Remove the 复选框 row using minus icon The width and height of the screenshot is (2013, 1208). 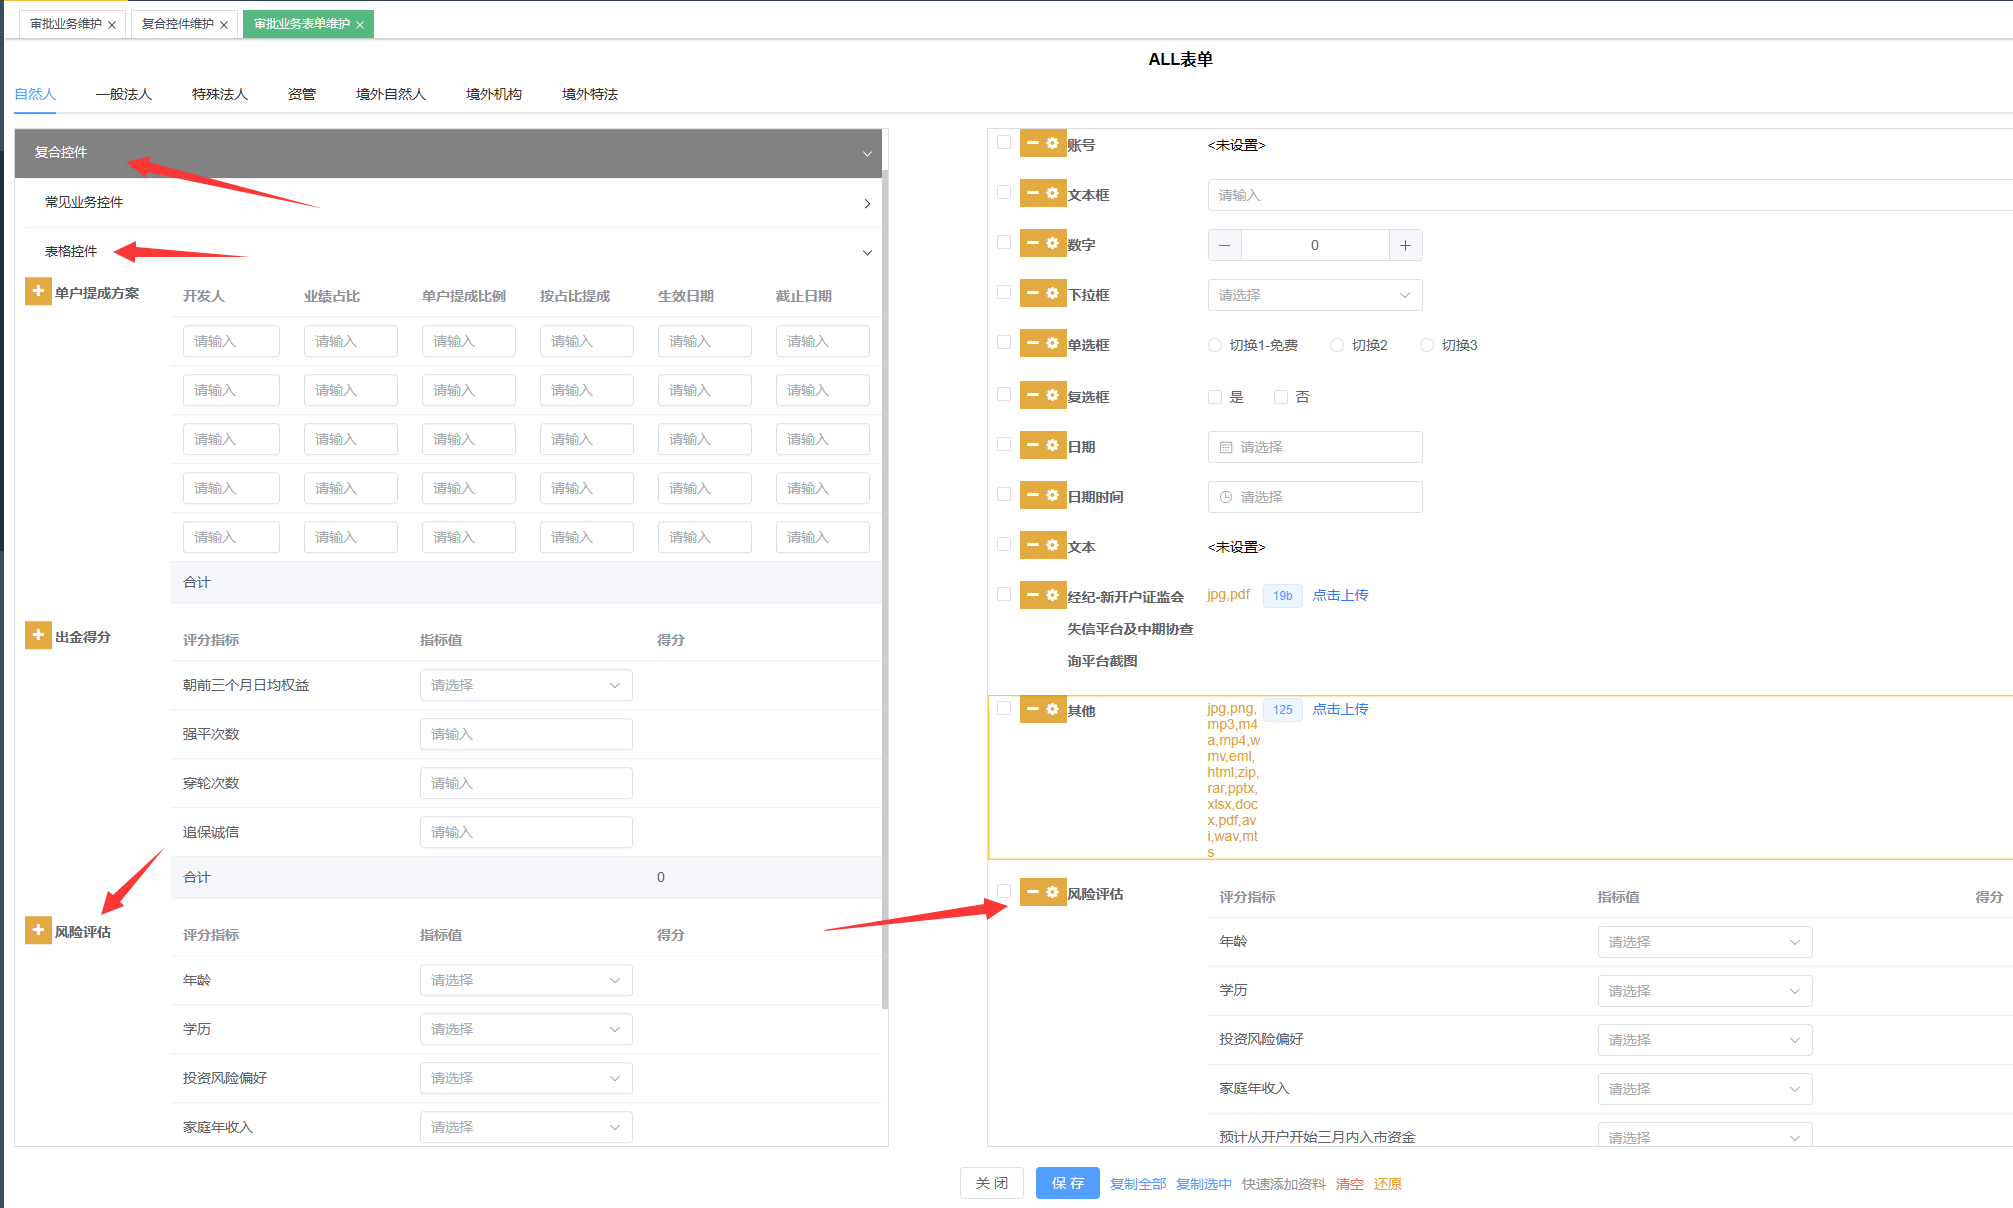point(1032,396)
